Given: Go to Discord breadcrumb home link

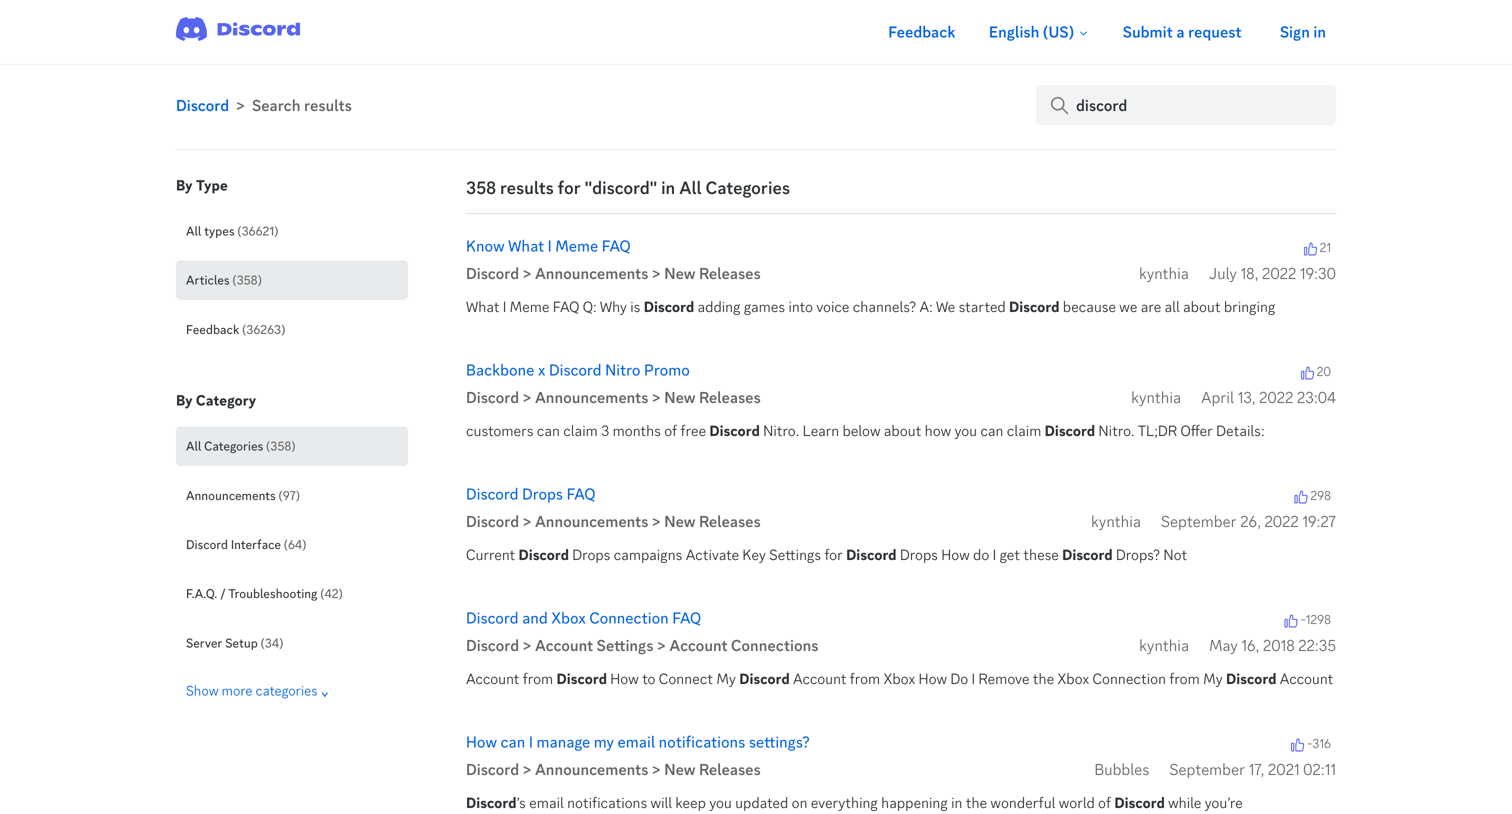Looking at the screenshot, I should pyautogui.click(x=202, y=105).
